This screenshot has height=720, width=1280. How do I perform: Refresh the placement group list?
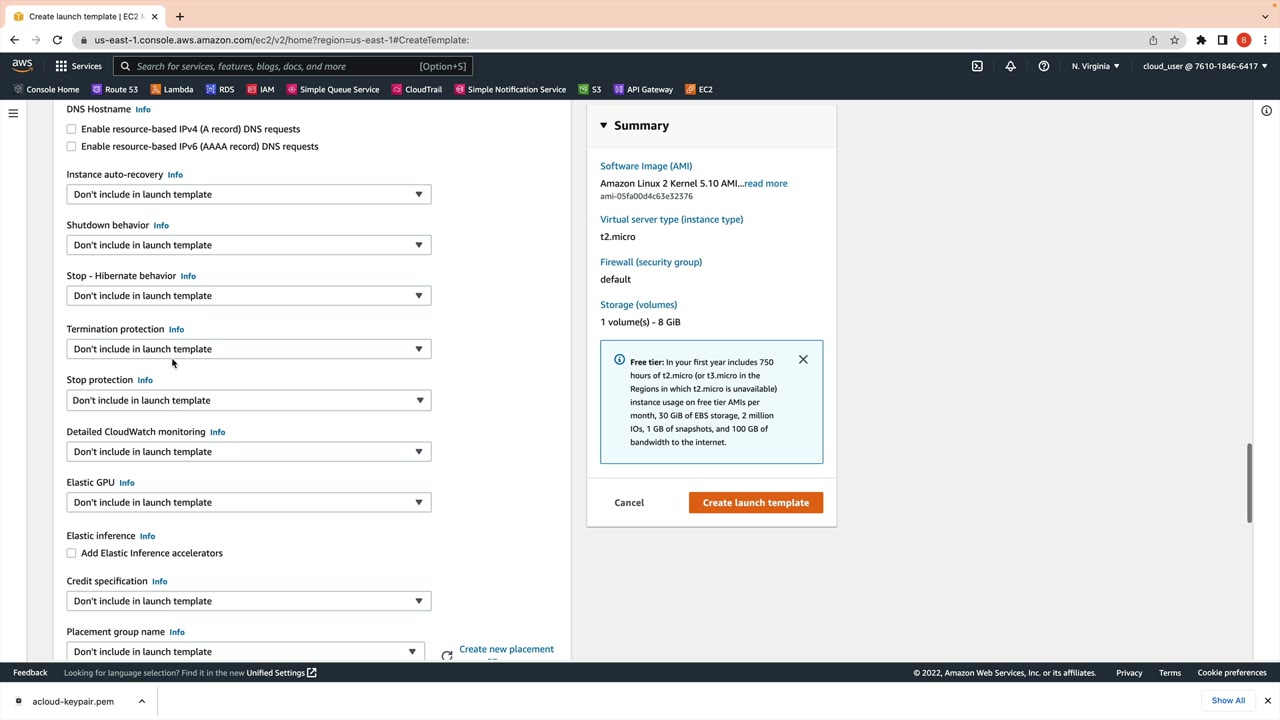447,655
